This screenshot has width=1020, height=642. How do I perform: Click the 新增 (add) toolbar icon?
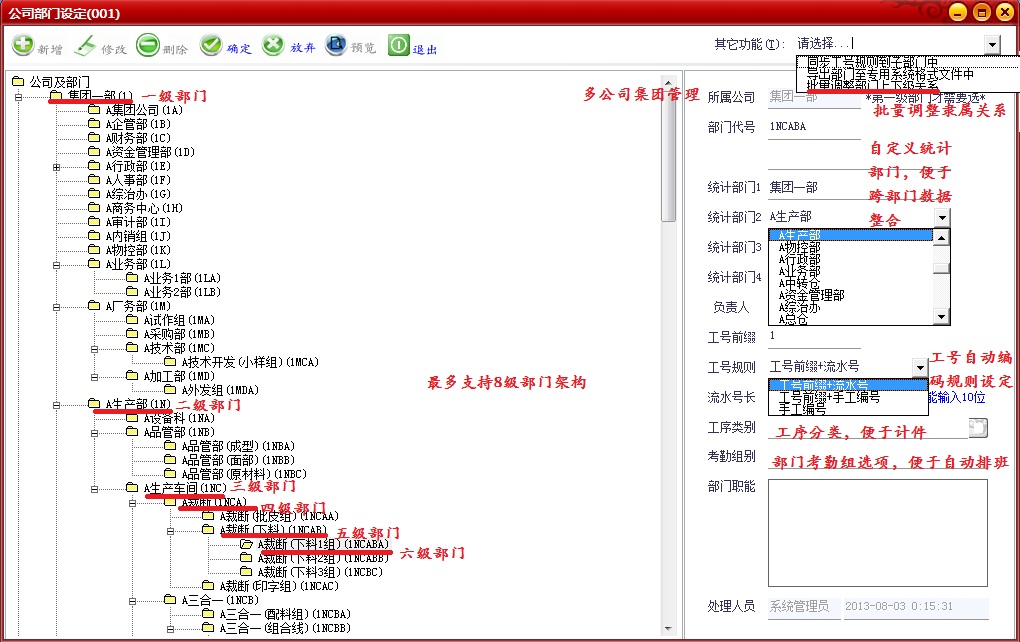point(23,45)
